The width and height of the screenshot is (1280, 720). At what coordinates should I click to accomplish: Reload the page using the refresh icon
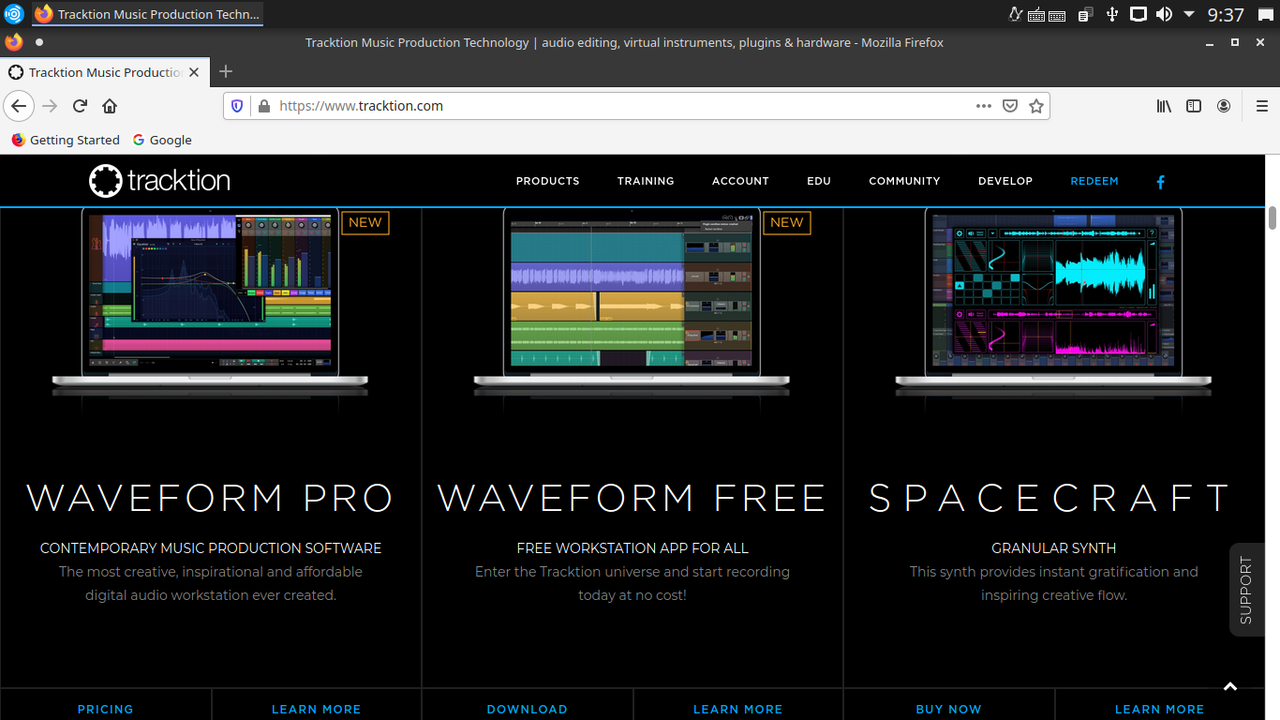[79, 105]
